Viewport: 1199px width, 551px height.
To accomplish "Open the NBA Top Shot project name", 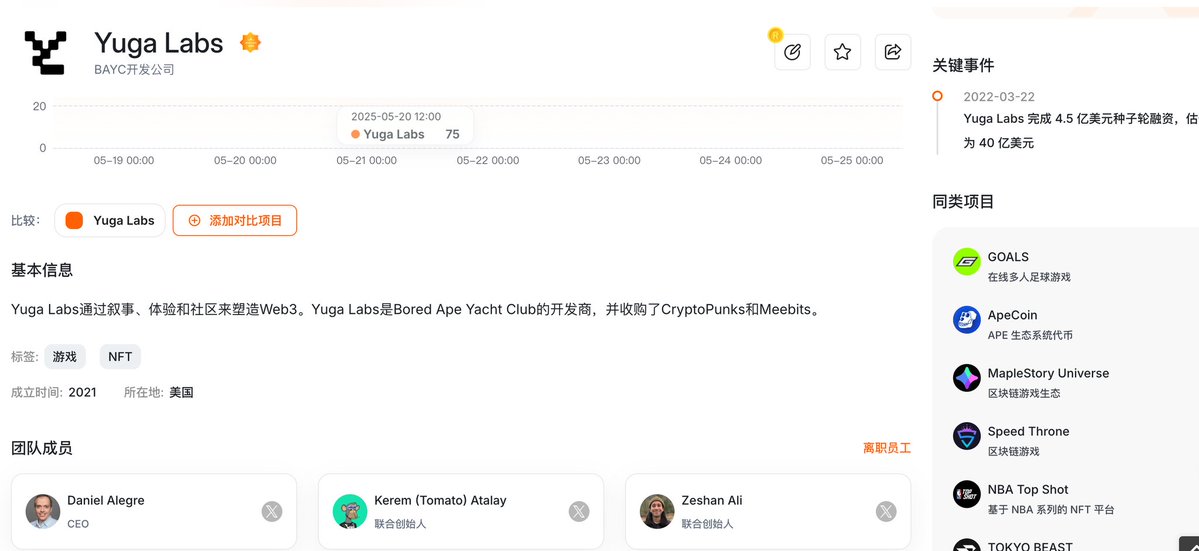I will tap(1028, 489).
